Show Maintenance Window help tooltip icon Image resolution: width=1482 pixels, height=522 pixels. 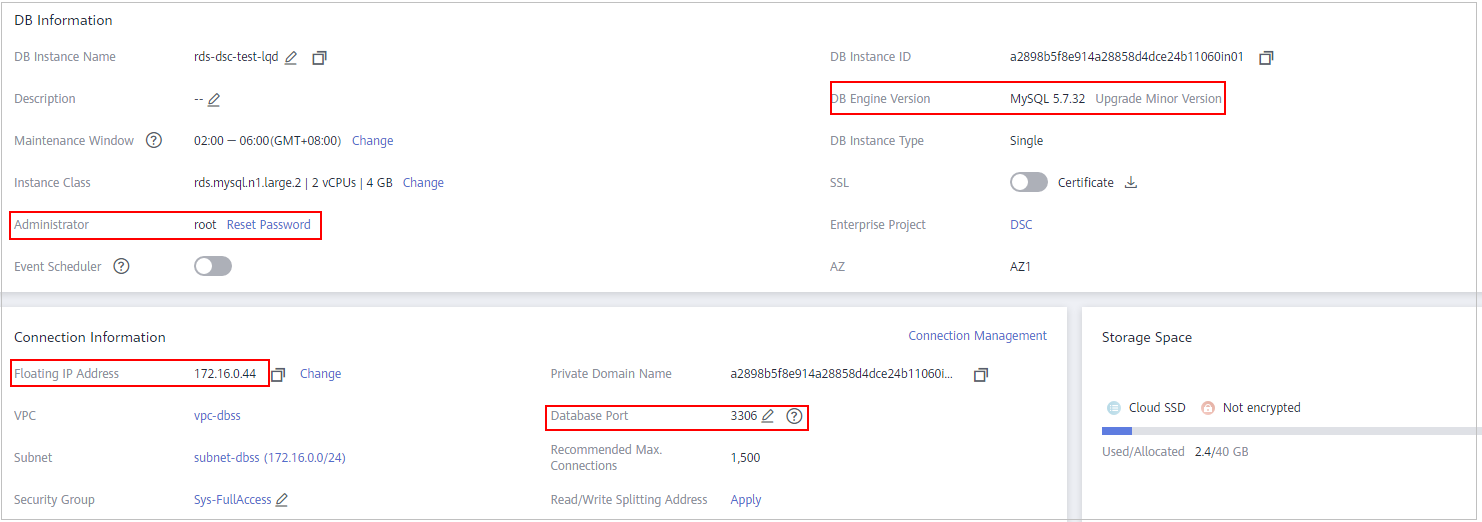pos(154,141)
